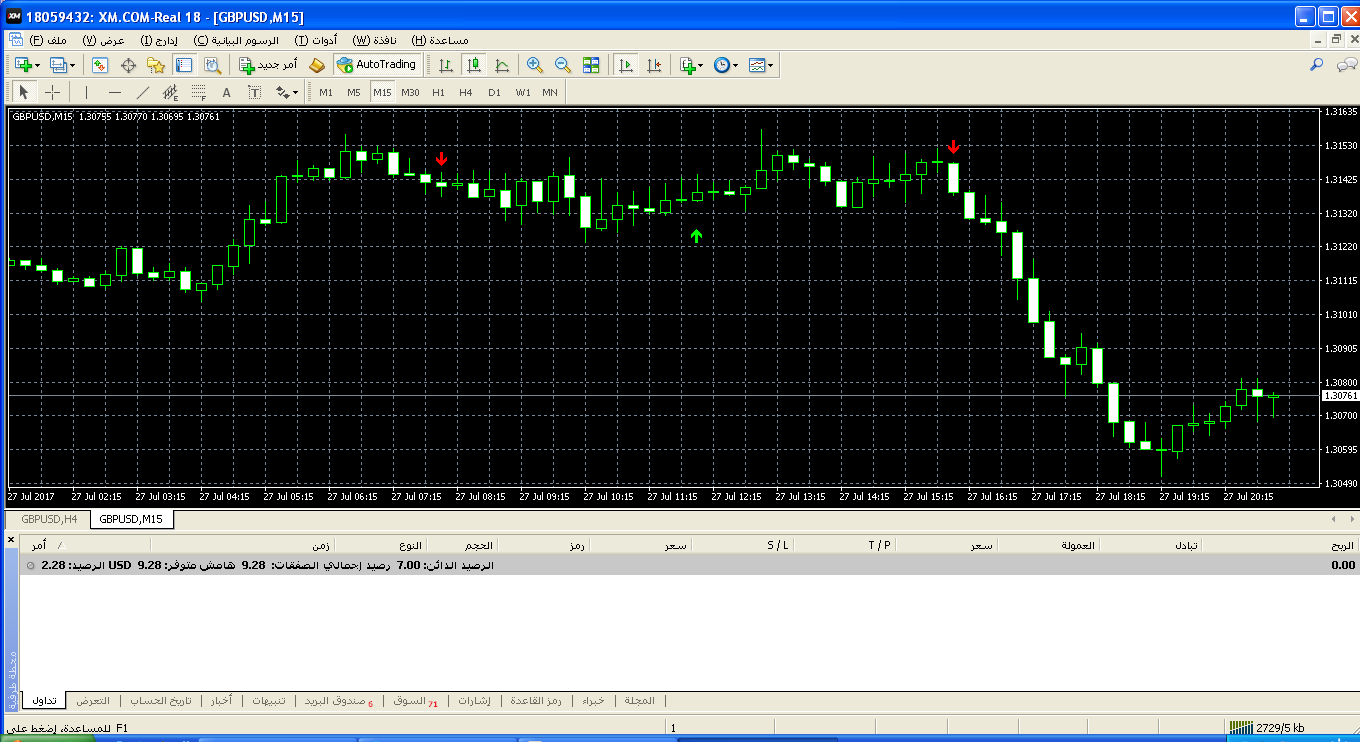The width and height of the screenshot is (1368, 742).
Task: Click the zoom in magnifier icon
Action: 535,65
